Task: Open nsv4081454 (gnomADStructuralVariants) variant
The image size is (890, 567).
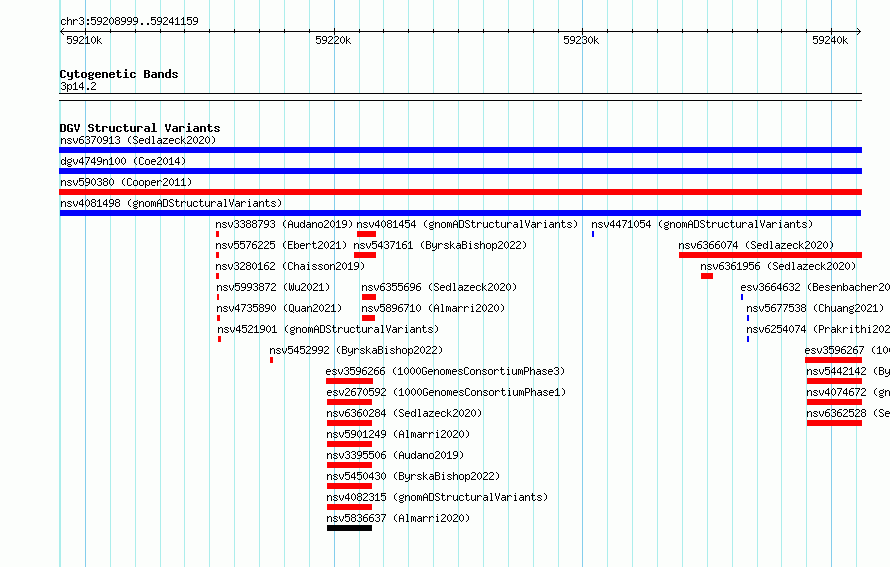Action: 467,224
